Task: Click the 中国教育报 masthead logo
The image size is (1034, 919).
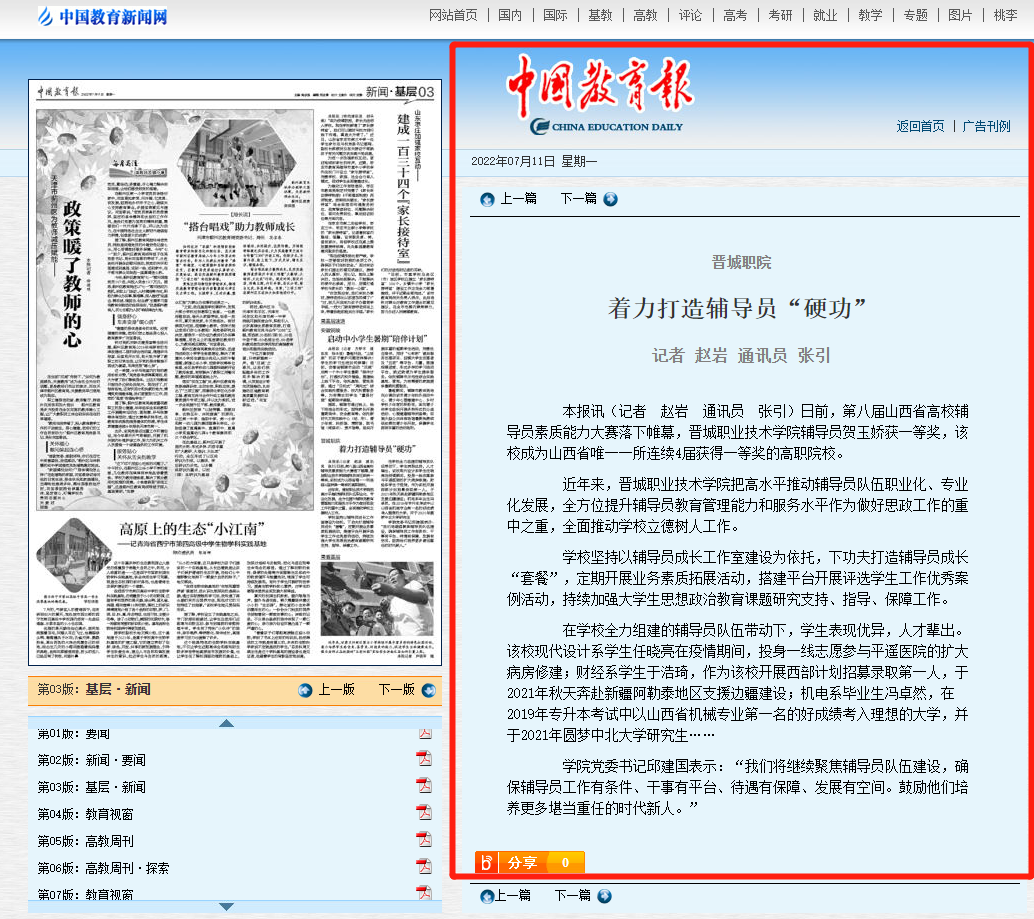Action: [600, 94]
